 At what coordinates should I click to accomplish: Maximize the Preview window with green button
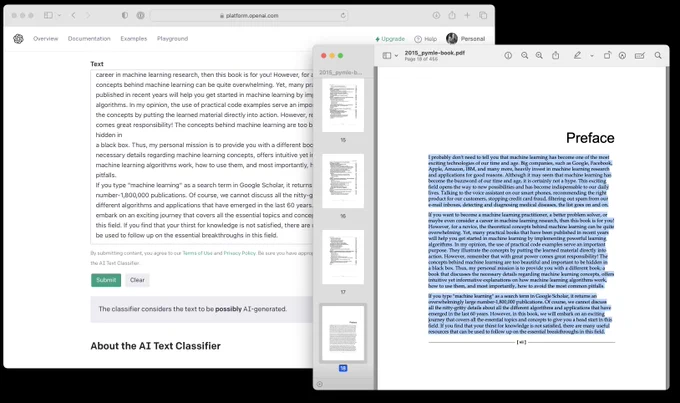pos(340,56)
